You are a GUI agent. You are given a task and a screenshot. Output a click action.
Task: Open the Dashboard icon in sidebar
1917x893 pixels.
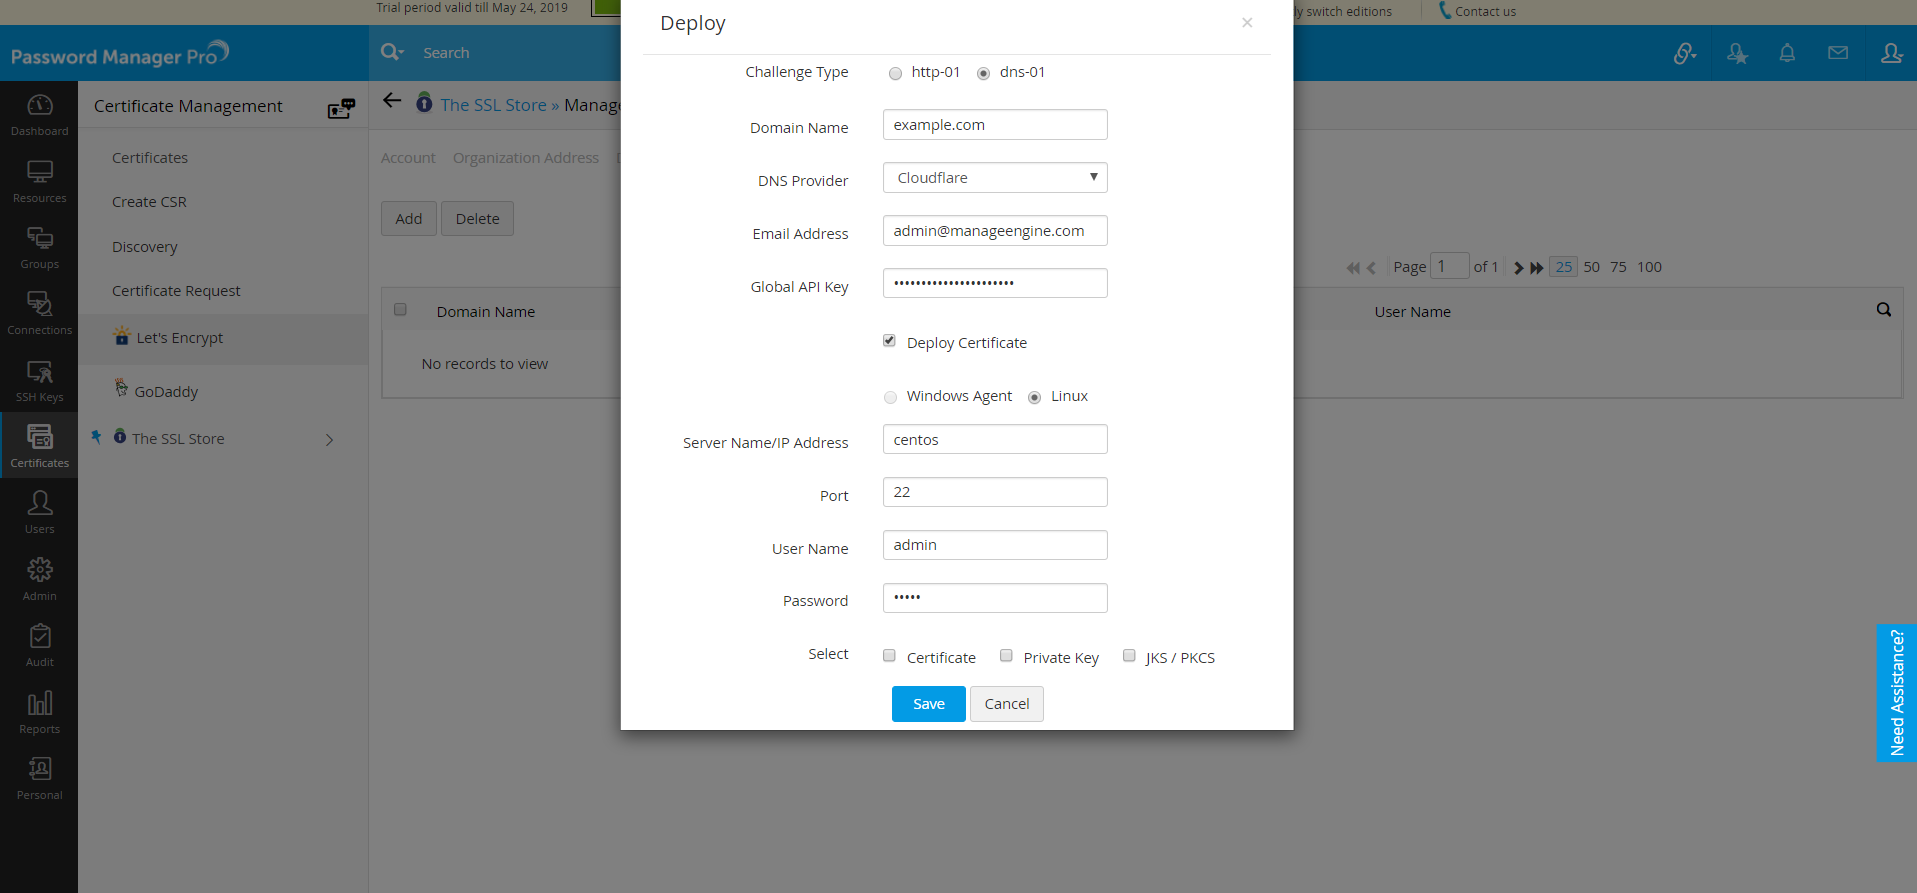tap(39, 115)
